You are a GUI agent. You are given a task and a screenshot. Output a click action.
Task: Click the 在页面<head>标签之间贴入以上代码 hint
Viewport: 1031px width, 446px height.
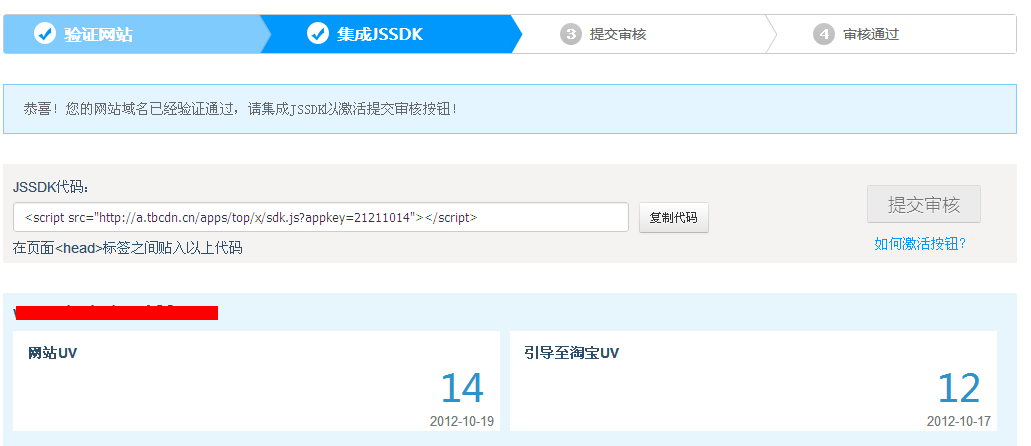128,248
